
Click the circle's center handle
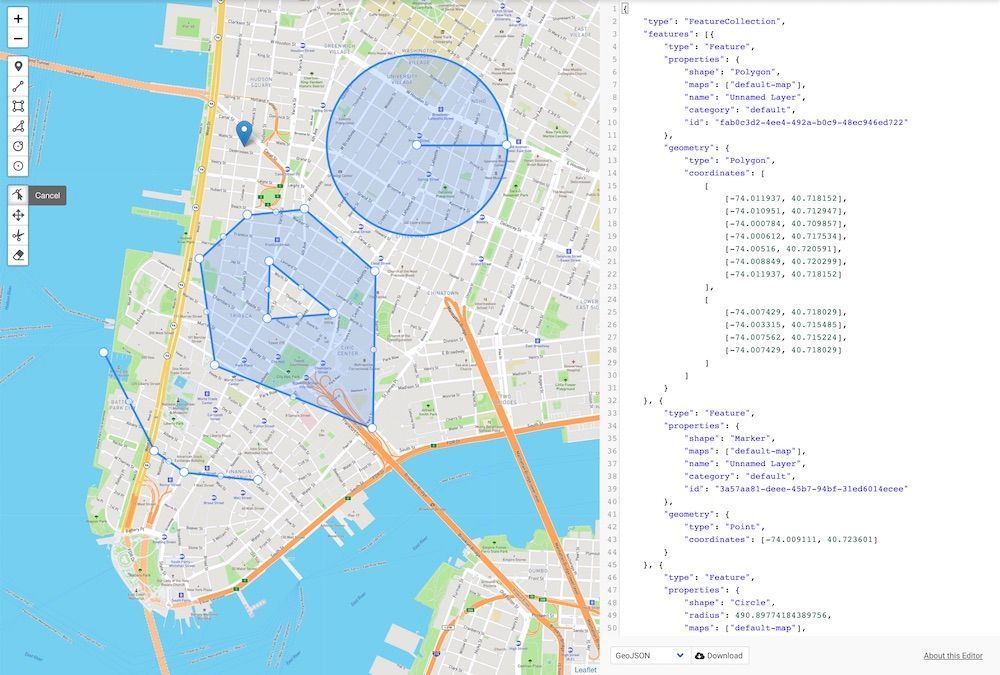click(x=417, y=145)
